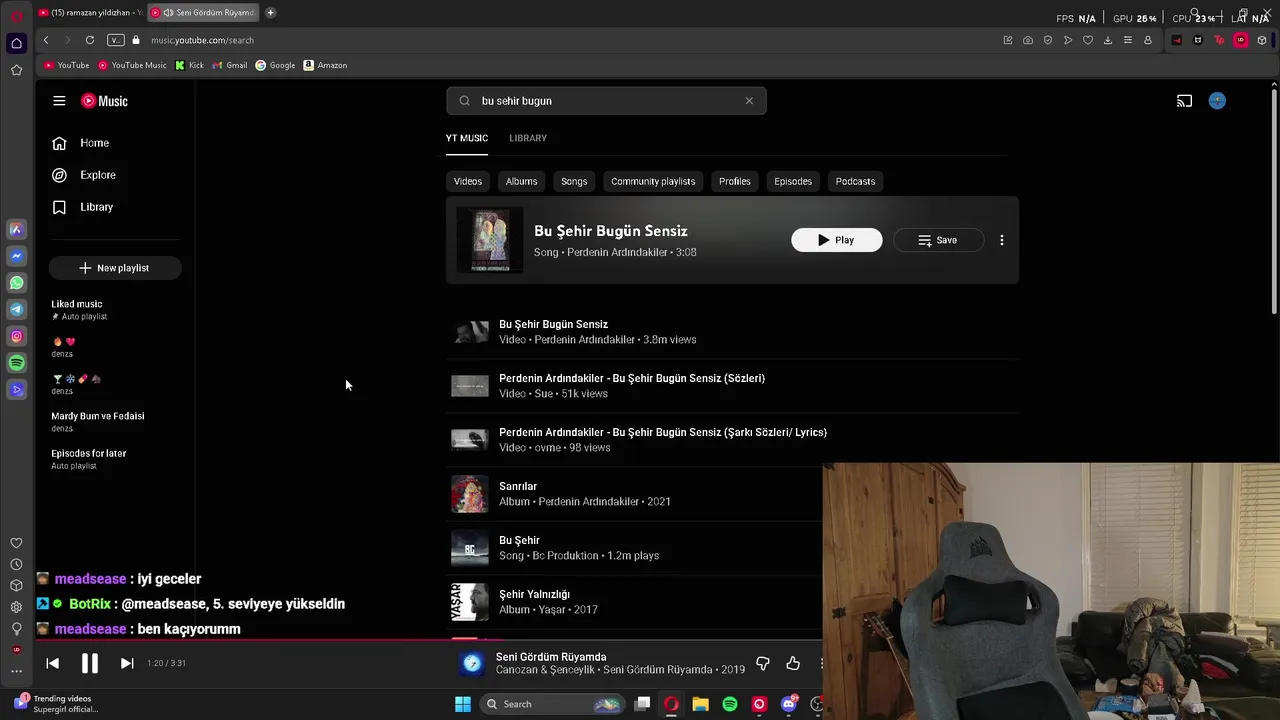1280x720 pixels.
Task: Switch to the YT MUSIC tab
Action: click(467, 138)
